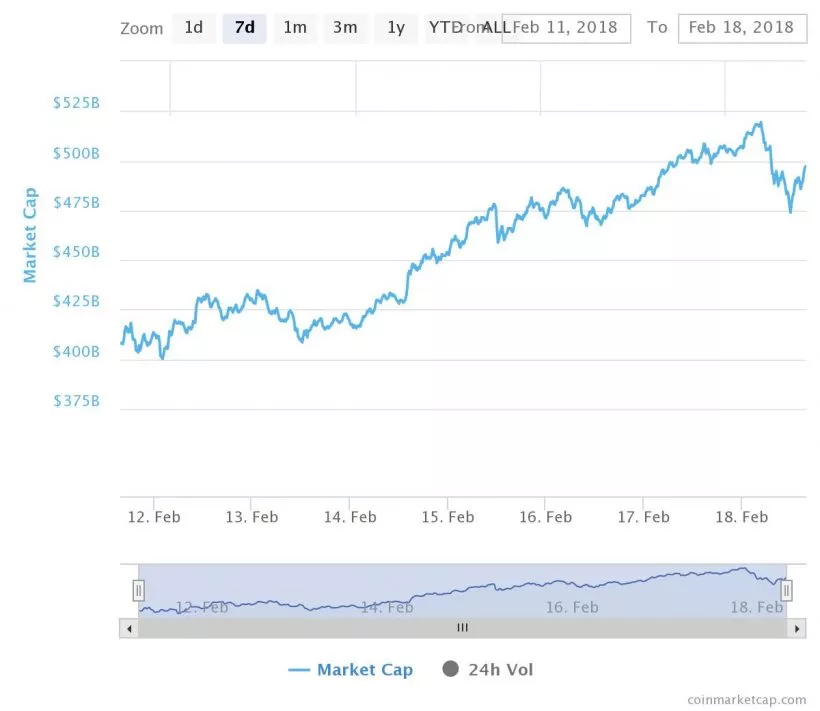Select the 7d zoom range

click(x=244, y=28)
